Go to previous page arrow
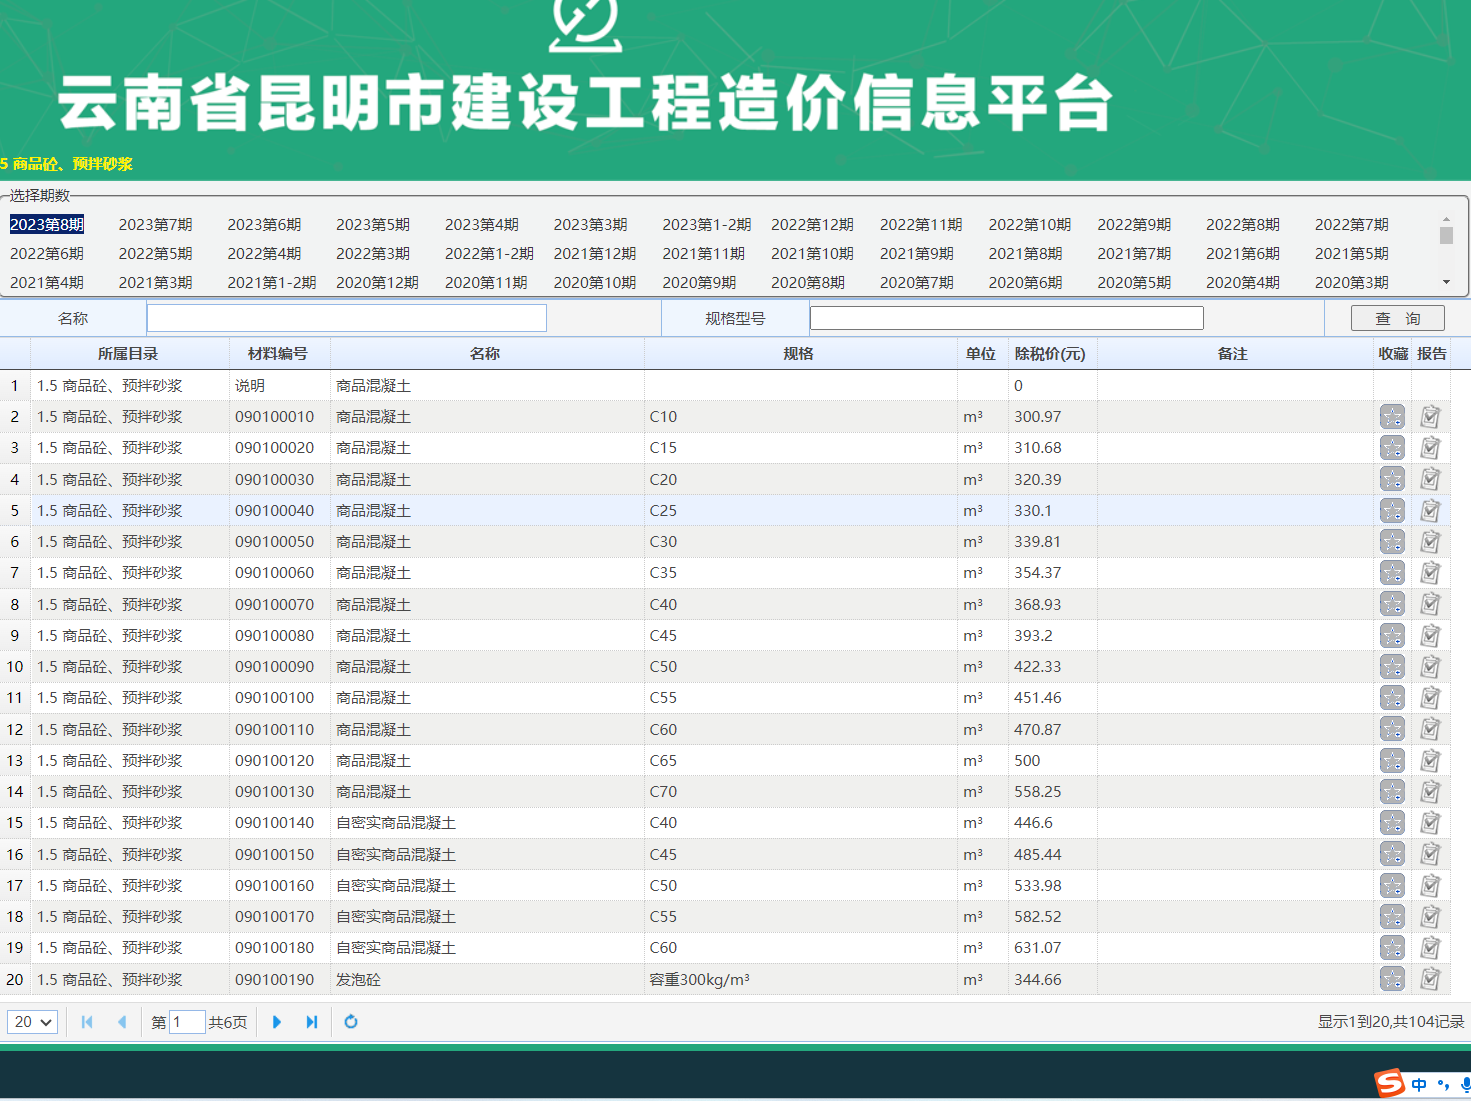 122,1022
